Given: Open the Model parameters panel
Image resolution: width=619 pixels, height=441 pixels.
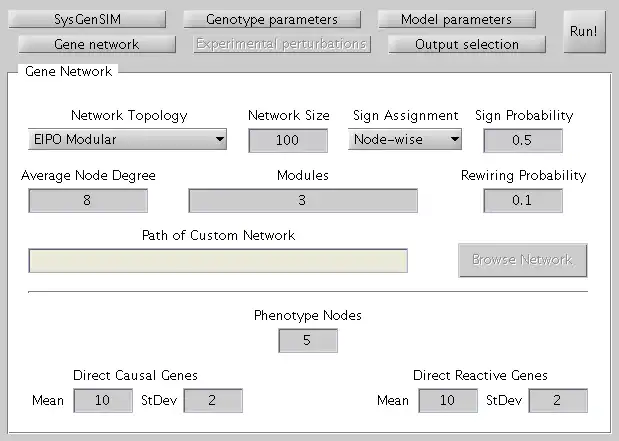Looking at the screenshot, I should [457, 19].
